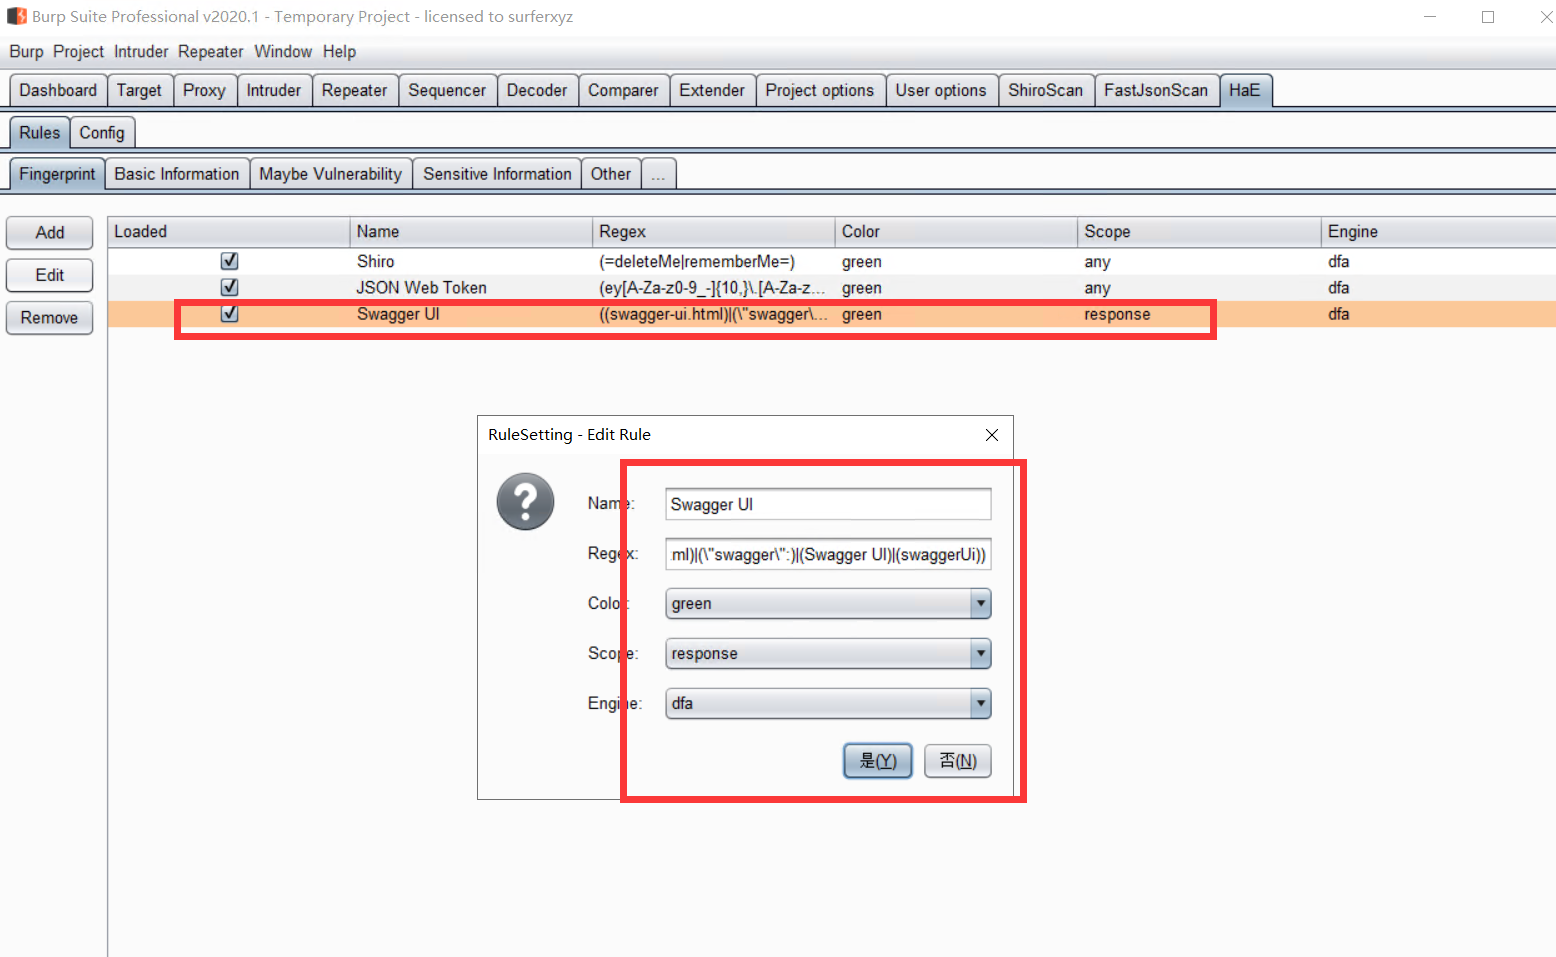Switch to the Target tab
This screenshot has height=957, width=1556.
point(139,90)
